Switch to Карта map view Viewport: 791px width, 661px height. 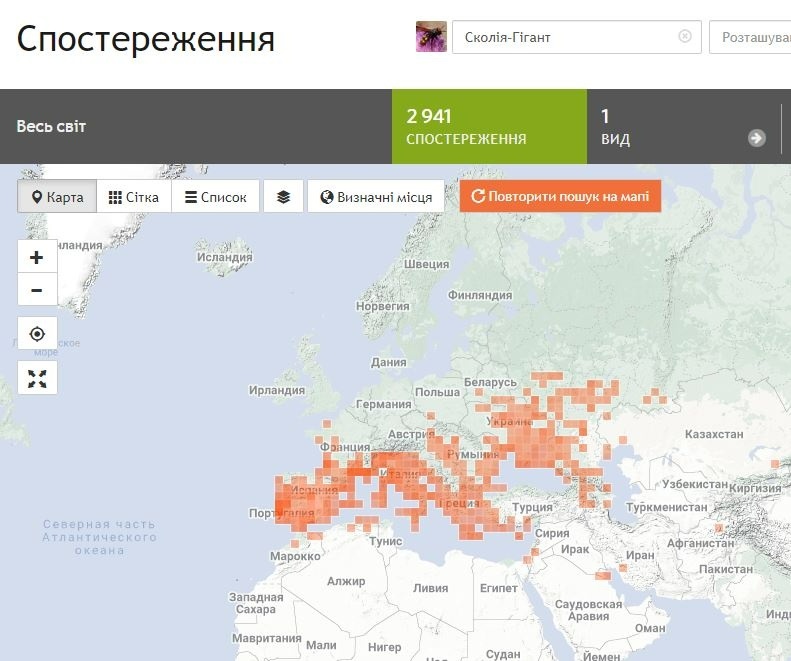click(x=57, y=197)
